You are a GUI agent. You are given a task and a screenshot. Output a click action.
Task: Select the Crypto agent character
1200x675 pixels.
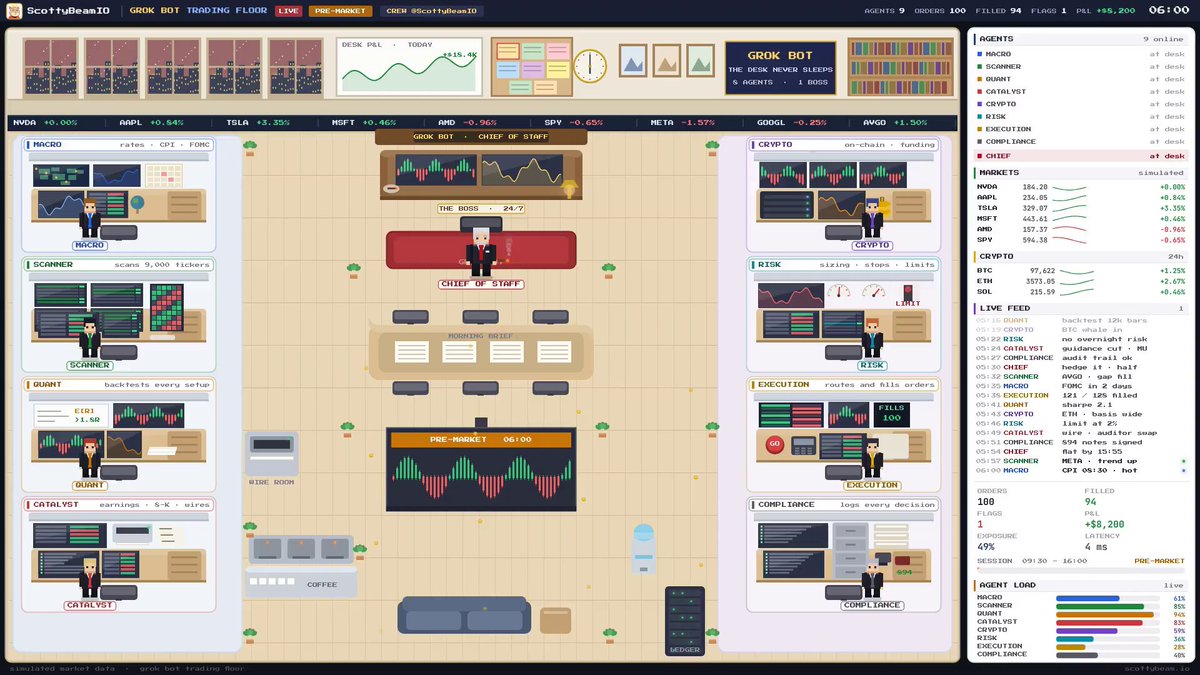[x=872, y=219]
